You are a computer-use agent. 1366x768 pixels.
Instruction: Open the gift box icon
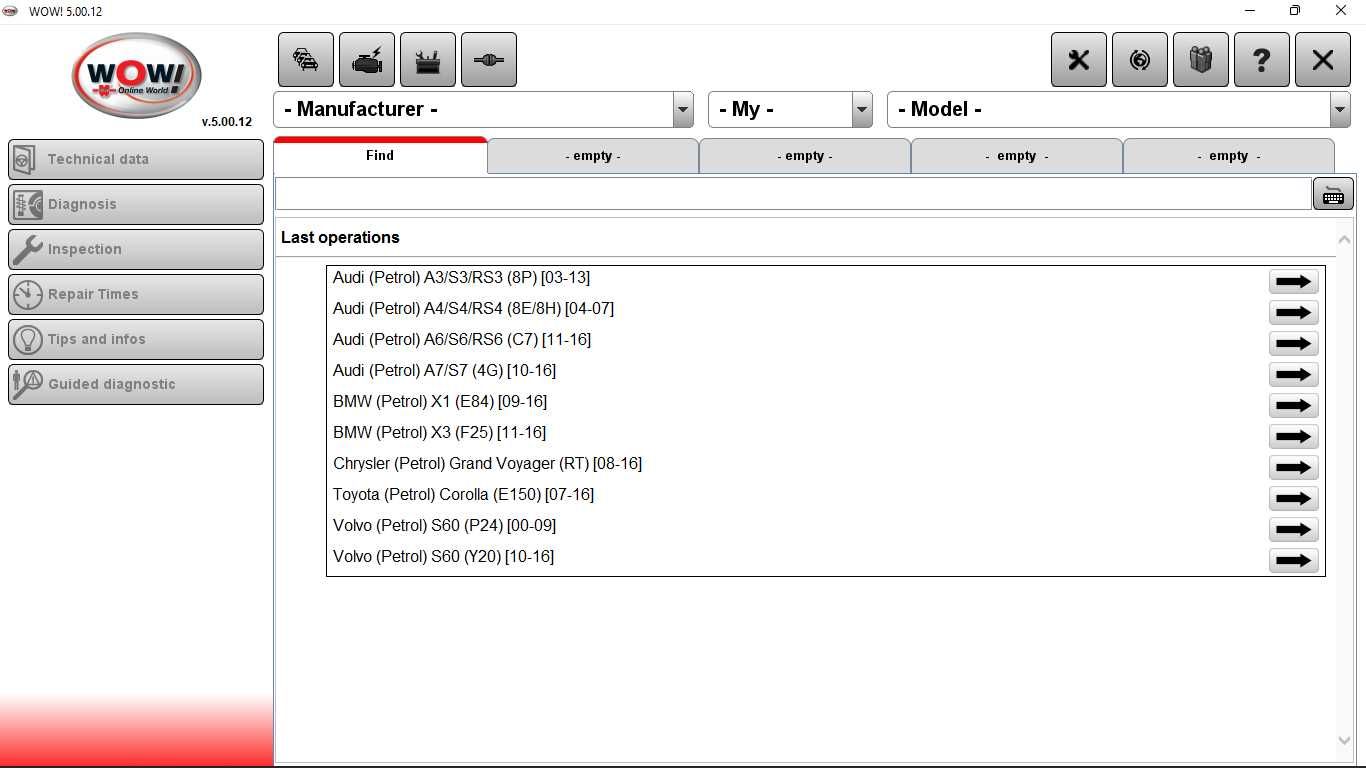coord(1201,60)
